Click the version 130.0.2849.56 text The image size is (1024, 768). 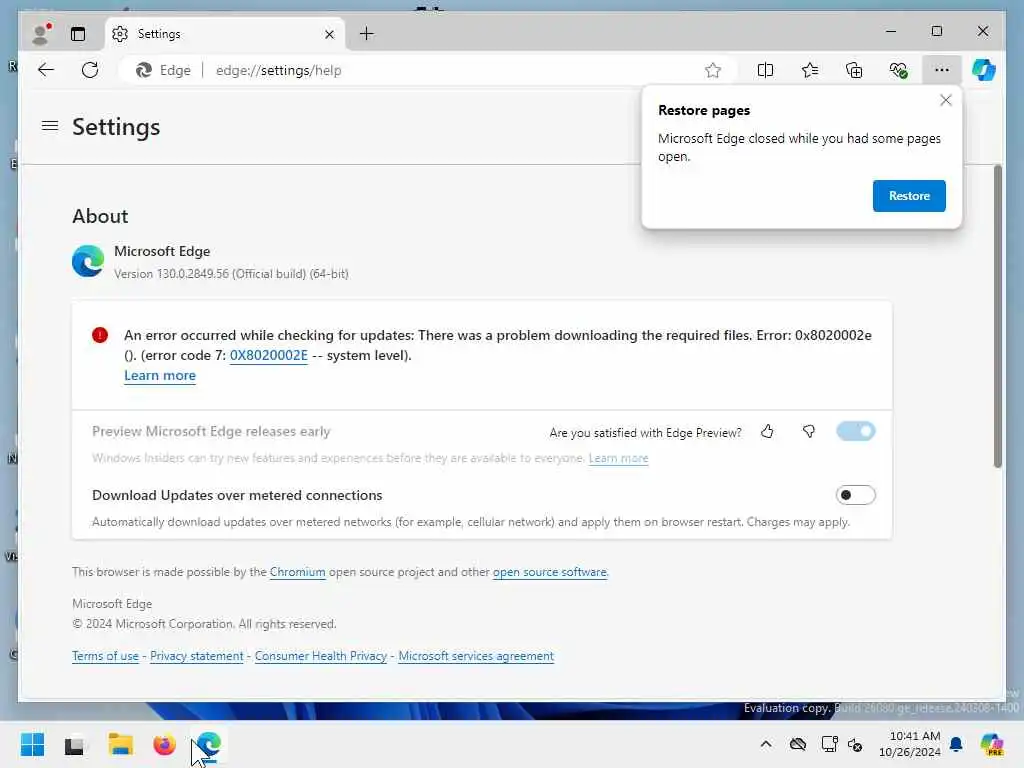coord(231,274)
